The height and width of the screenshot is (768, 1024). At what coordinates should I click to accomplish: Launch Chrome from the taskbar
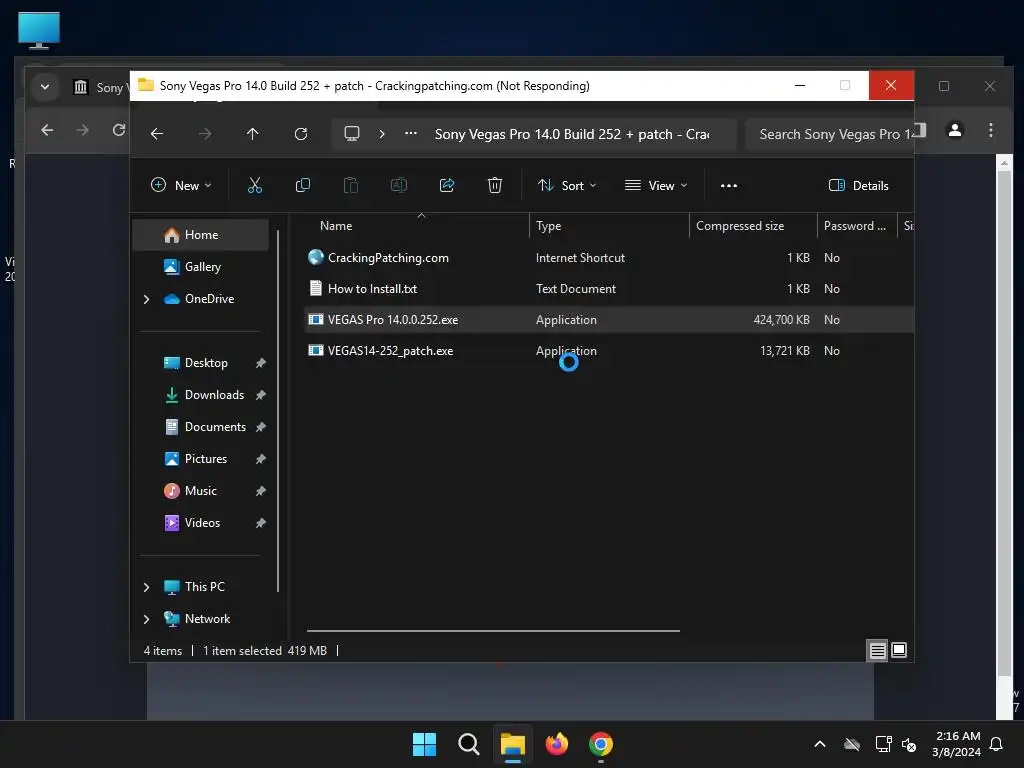point(601,744)
